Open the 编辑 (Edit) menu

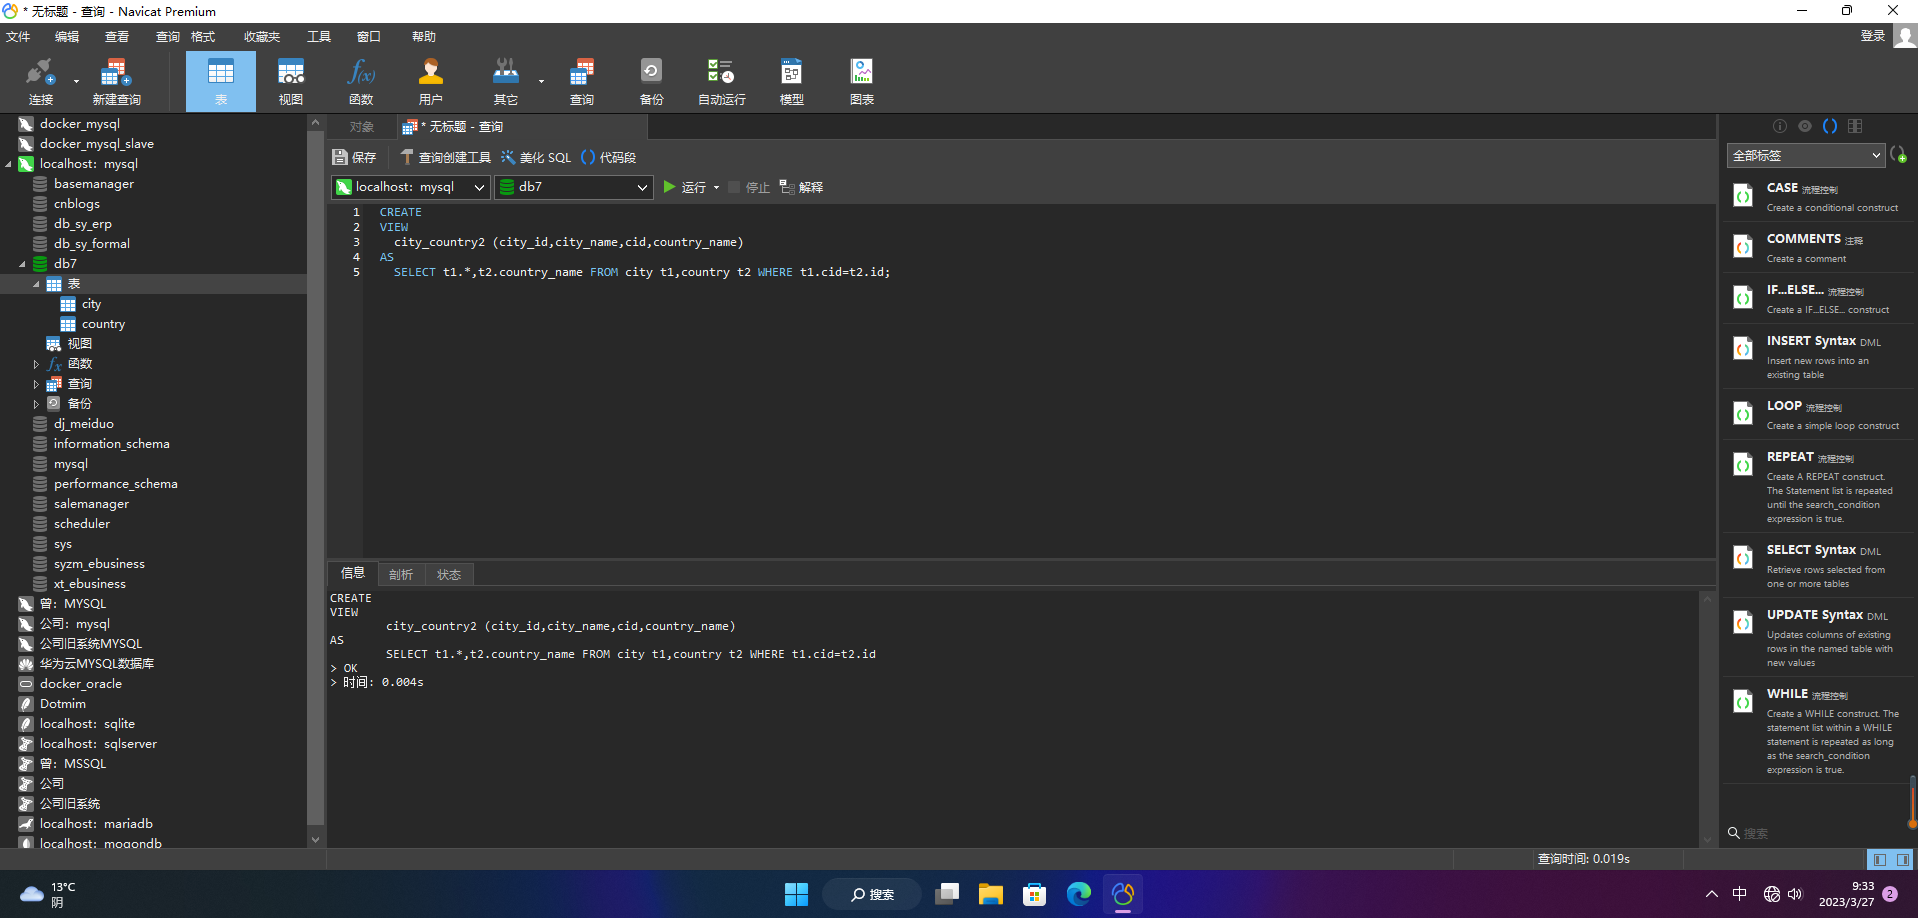coord(67,37)
